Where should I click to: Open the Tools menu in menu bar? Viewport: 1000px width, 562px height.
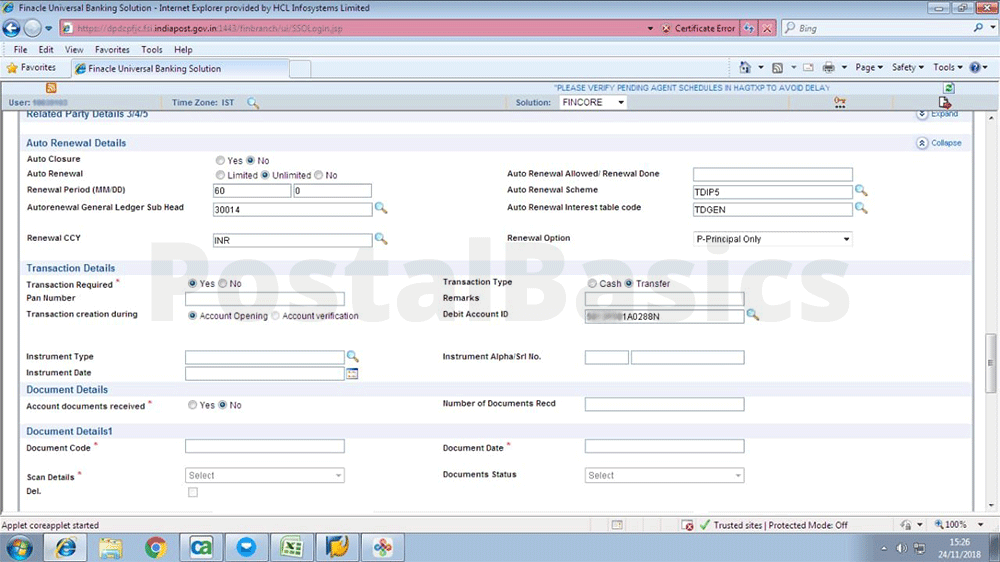point(152,49)
